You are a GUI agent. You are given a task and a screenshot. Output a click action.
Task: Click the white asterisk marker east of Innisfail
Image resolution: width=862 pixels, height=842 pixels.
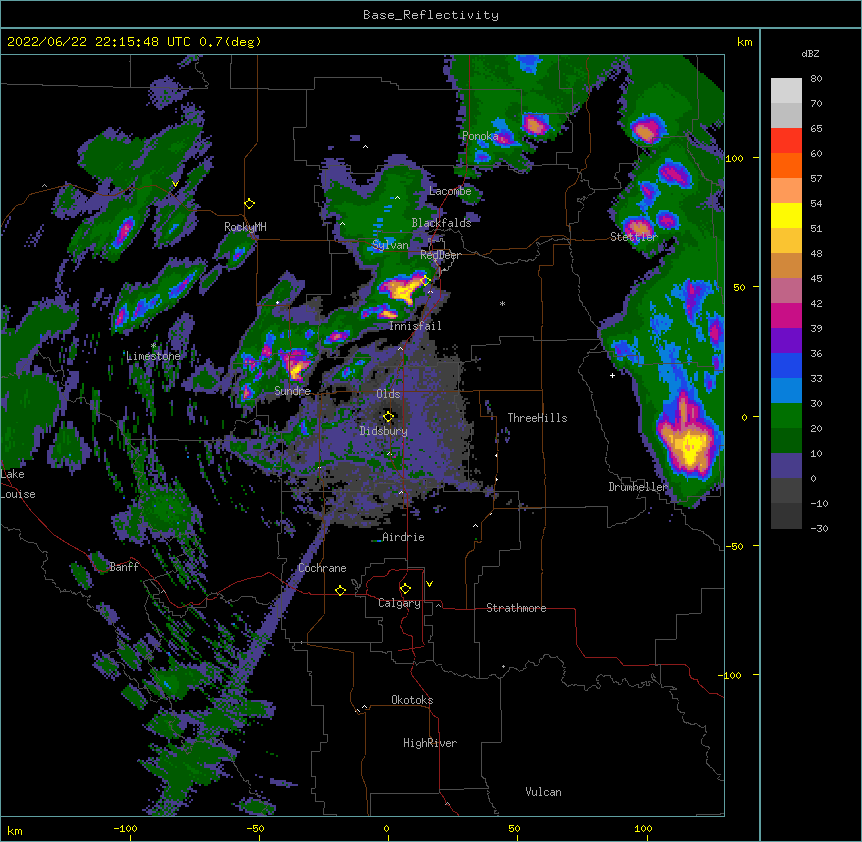pos(502,303)
